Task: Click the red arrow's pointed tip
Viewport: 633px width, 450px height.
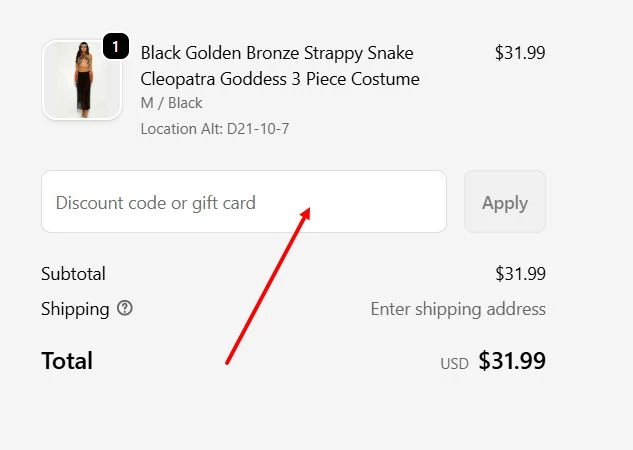Action: click(x=310, y=208)
